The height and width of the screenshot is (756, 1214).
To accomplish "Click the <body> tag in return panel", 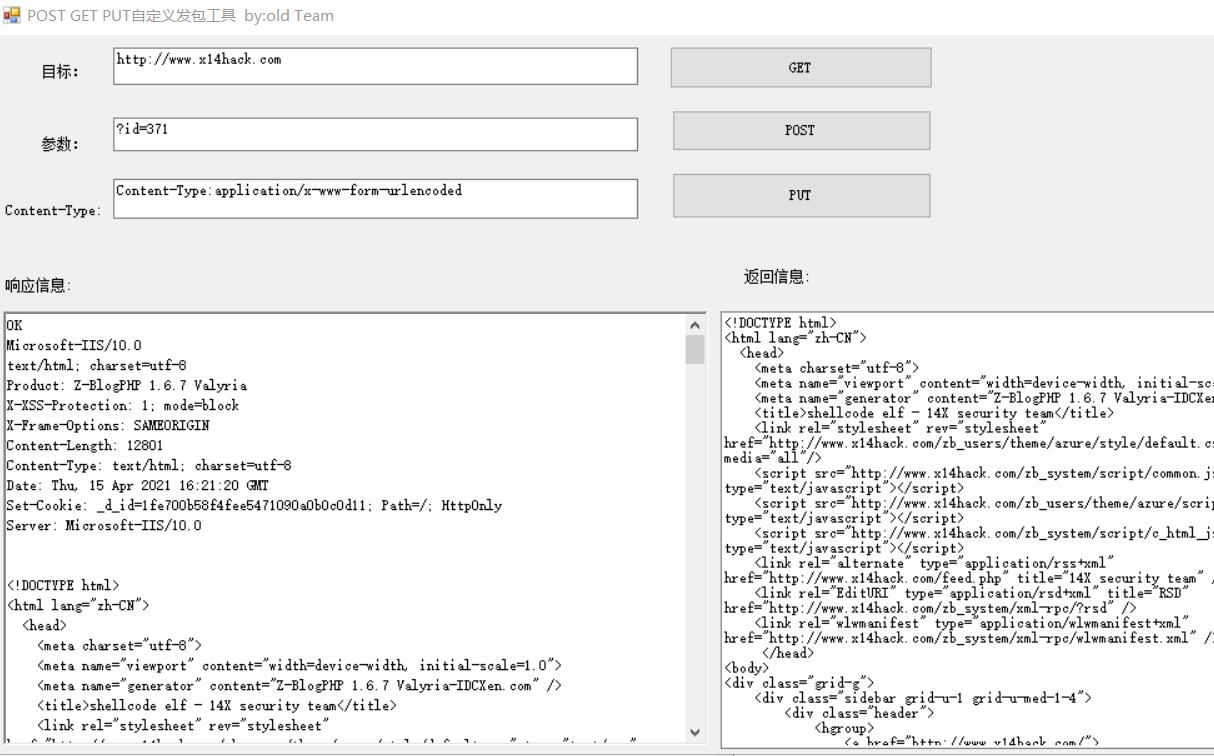I will 747,668.
